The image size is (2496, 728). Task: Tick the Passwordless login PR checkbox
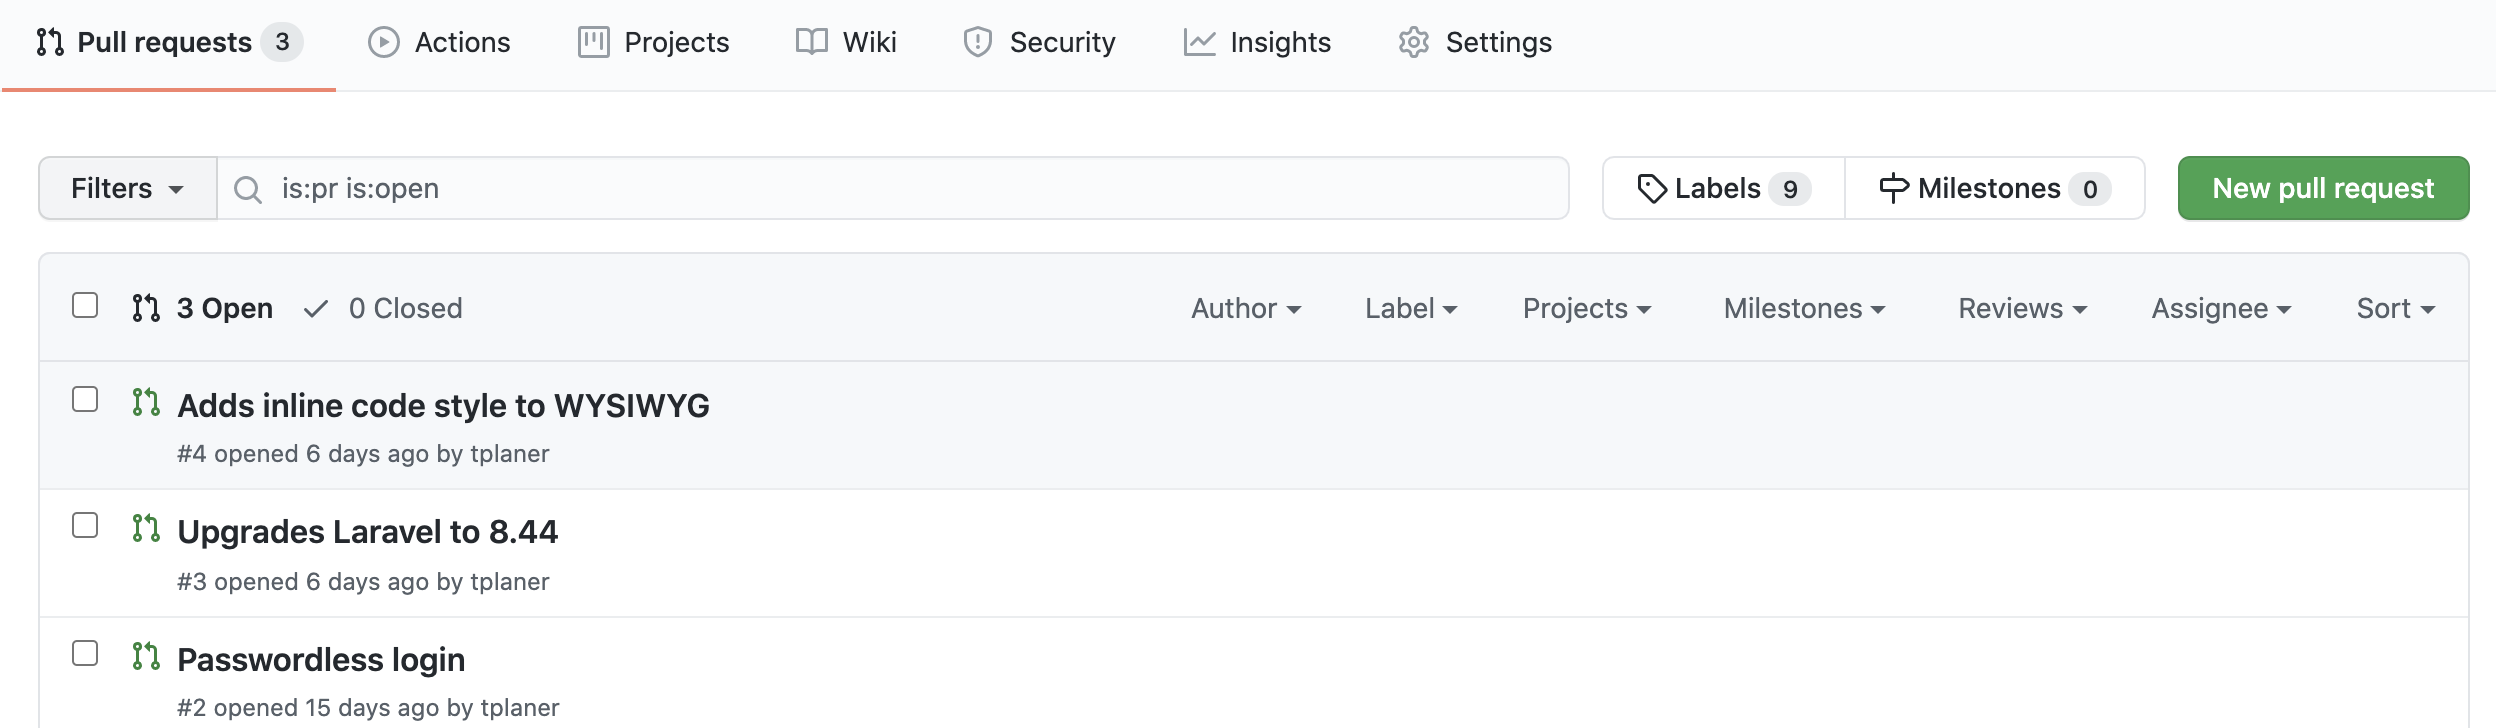85,653
